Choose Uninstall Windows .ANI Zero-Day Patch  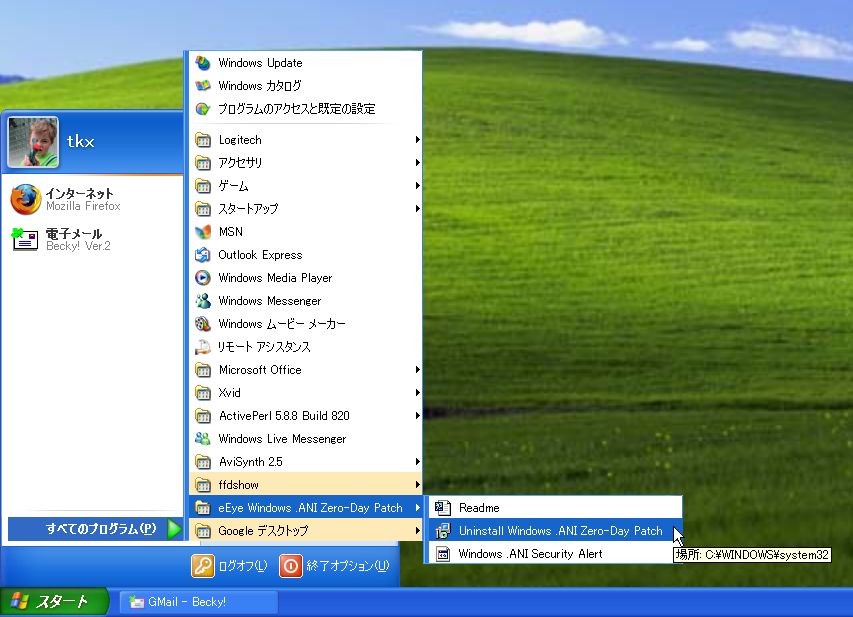(555, 530)
